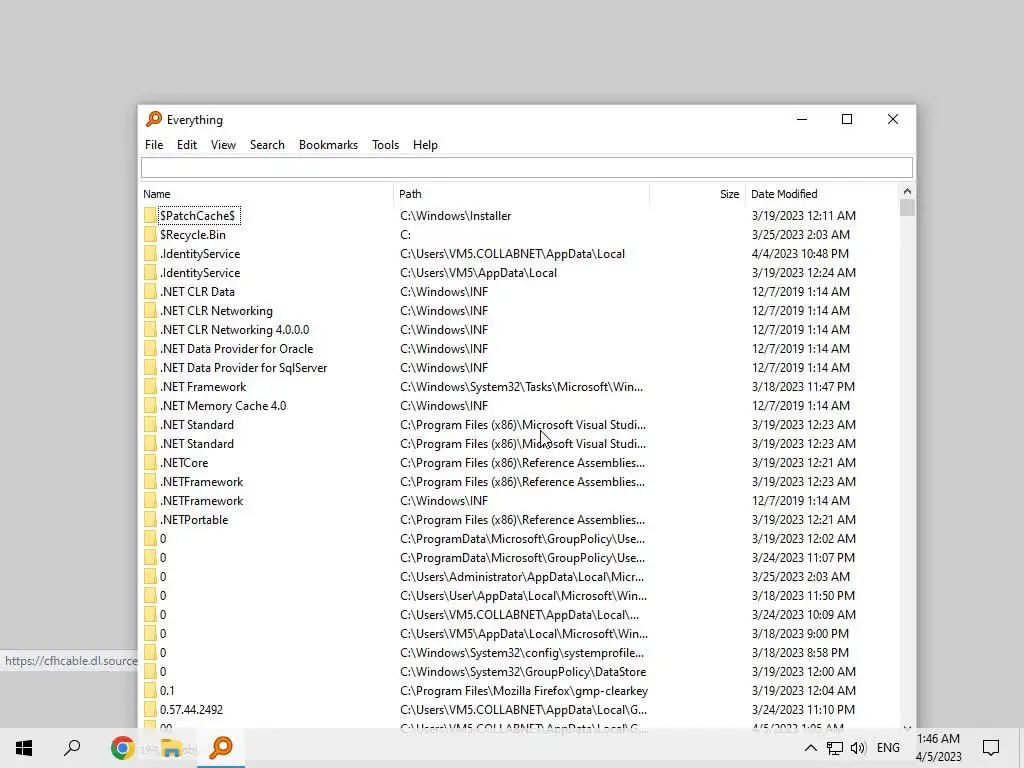
Task: Click the scrollbar up arrow in results list
Action: pos(907,191)
